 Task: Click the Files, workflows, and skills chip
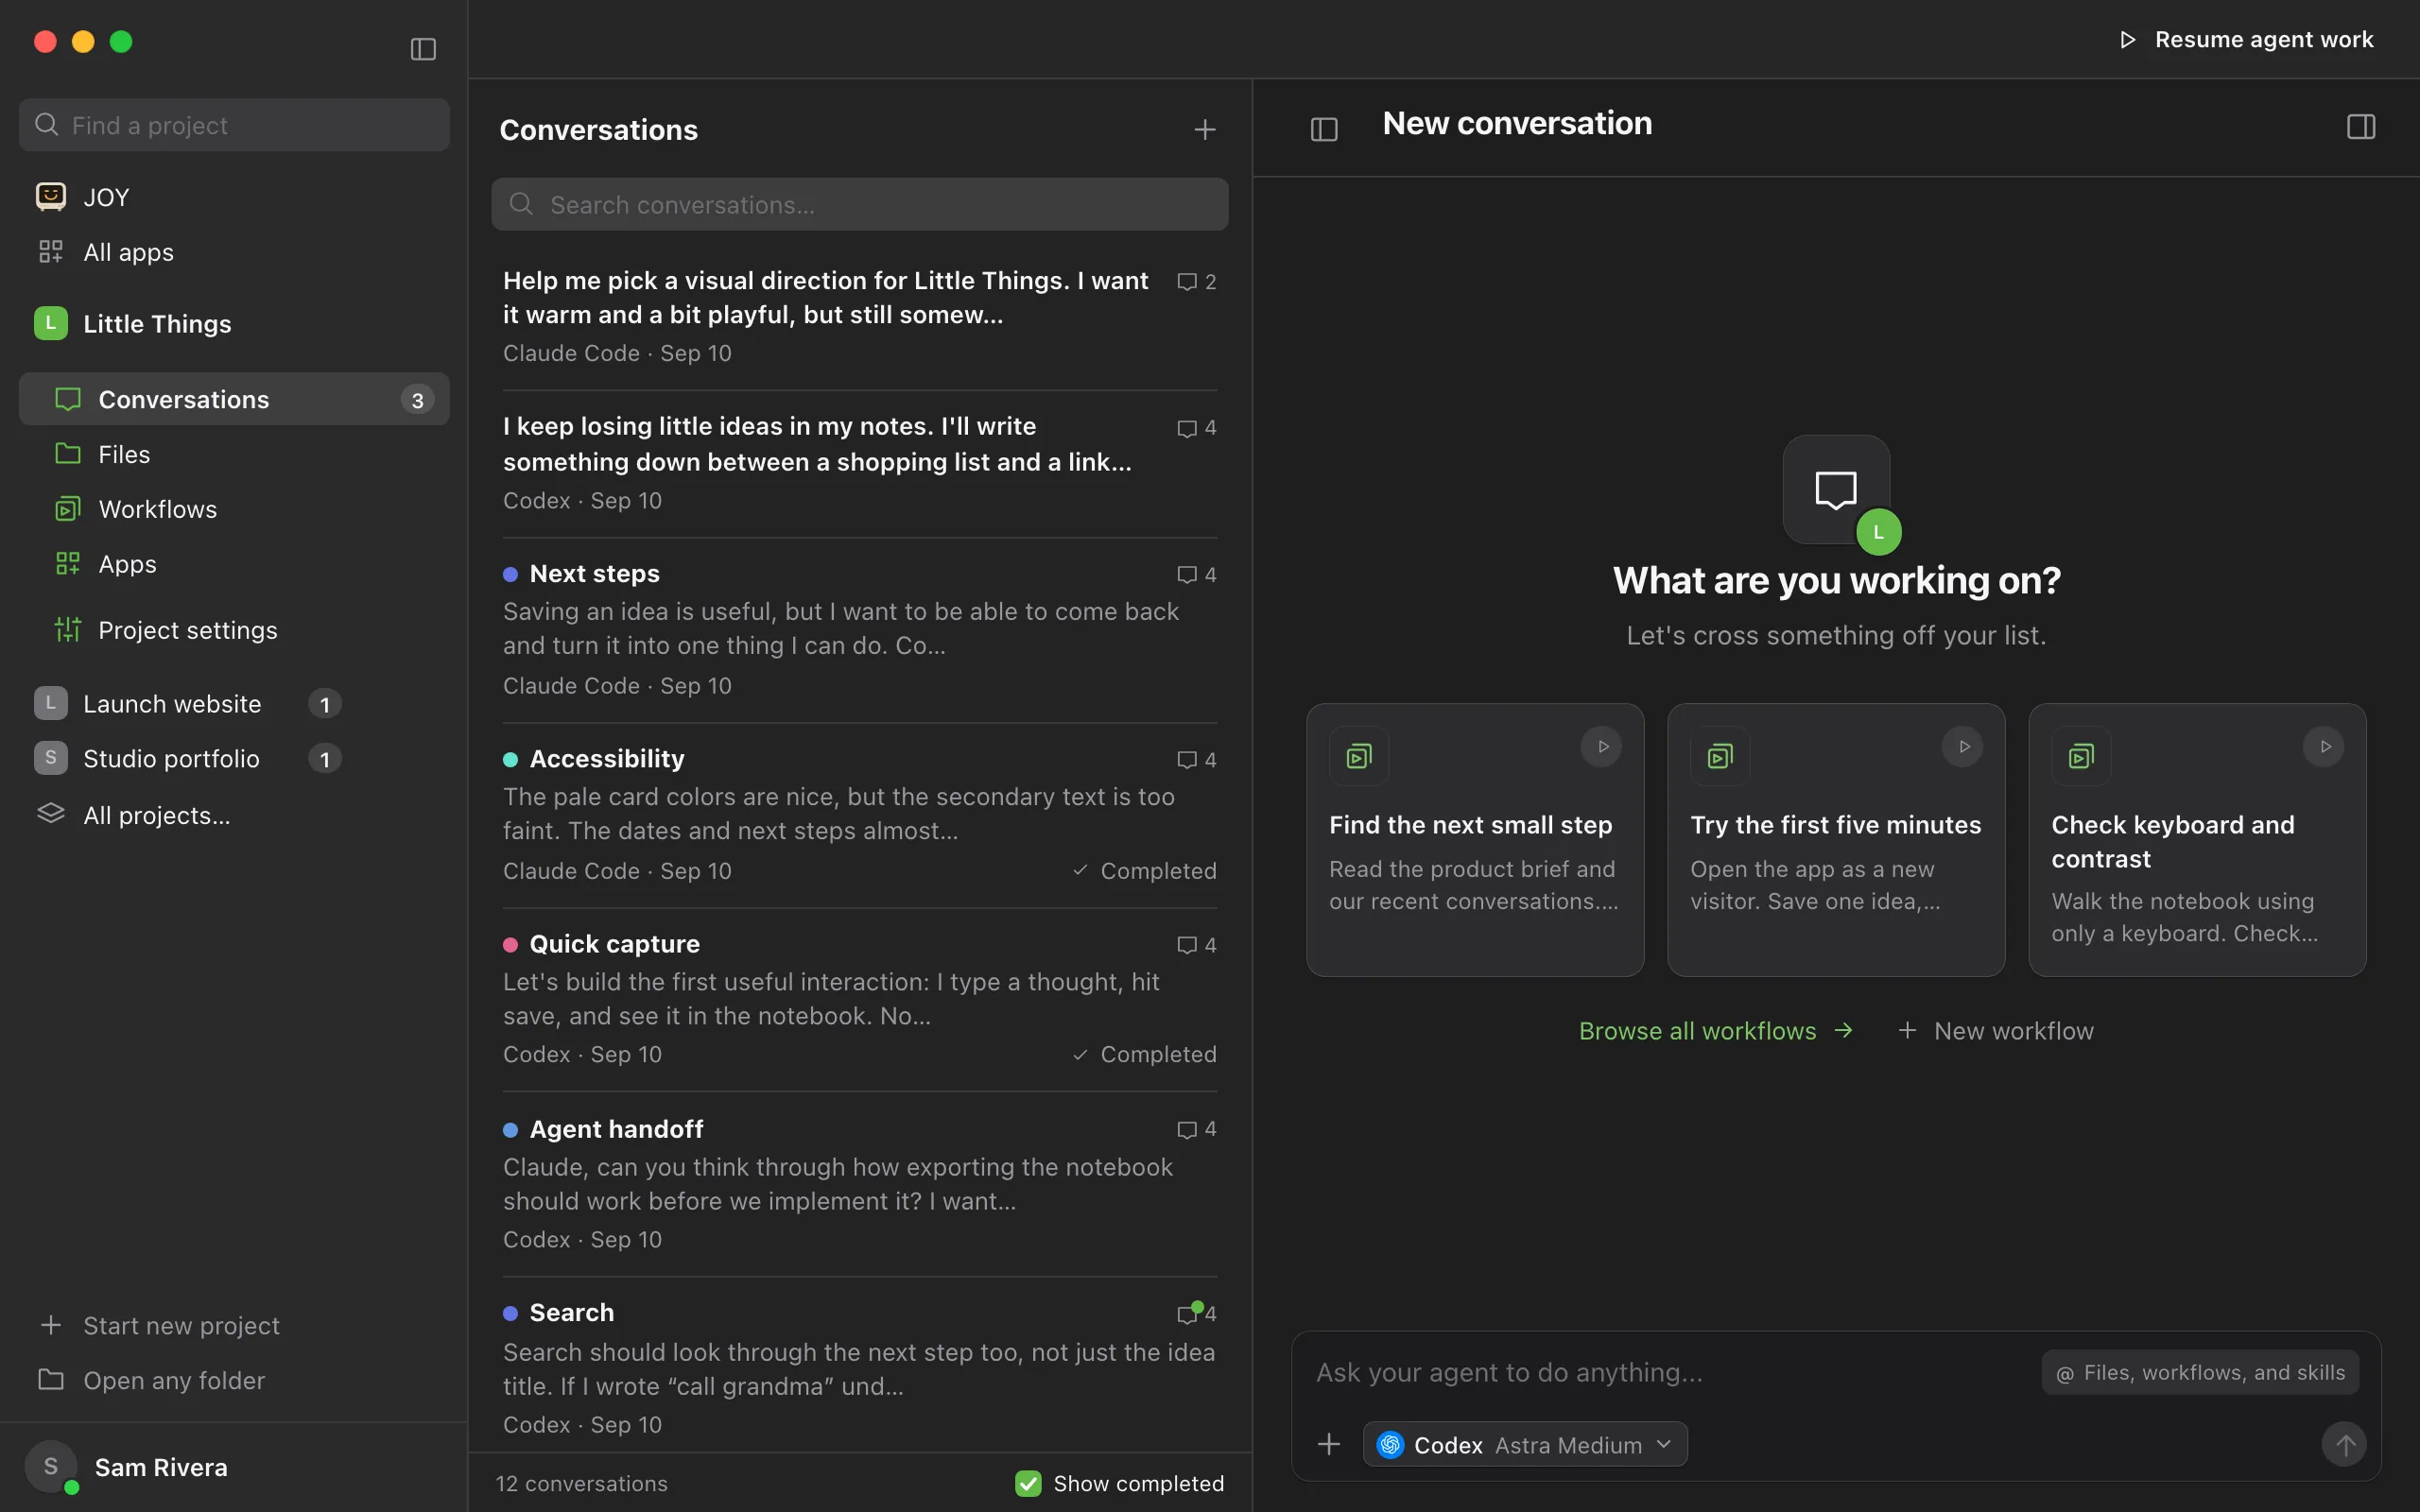click(x=2200, y=1373)
